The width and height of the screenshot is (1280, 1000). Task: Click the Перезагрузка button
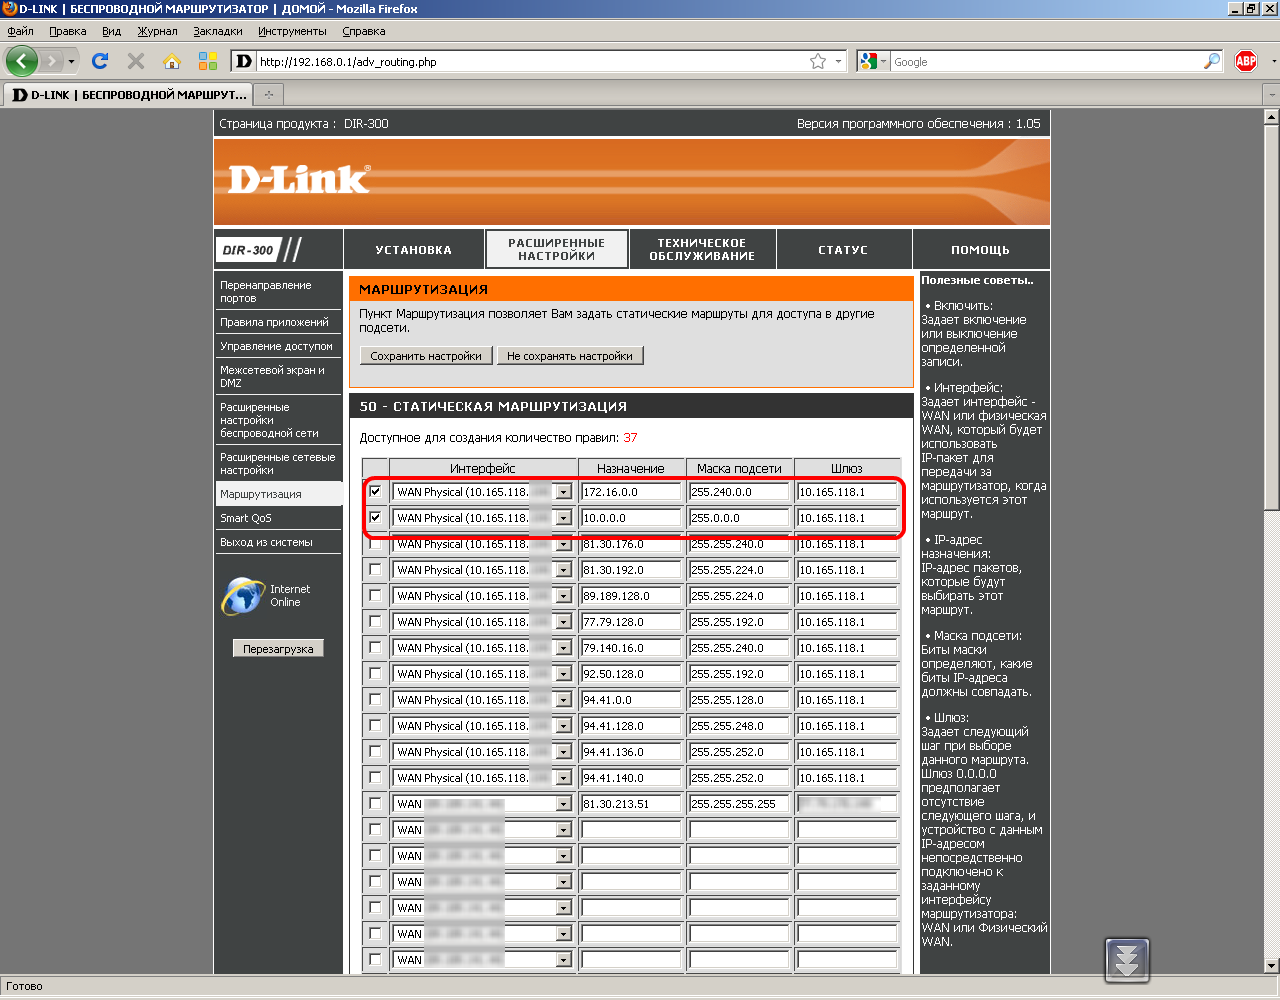278,649
